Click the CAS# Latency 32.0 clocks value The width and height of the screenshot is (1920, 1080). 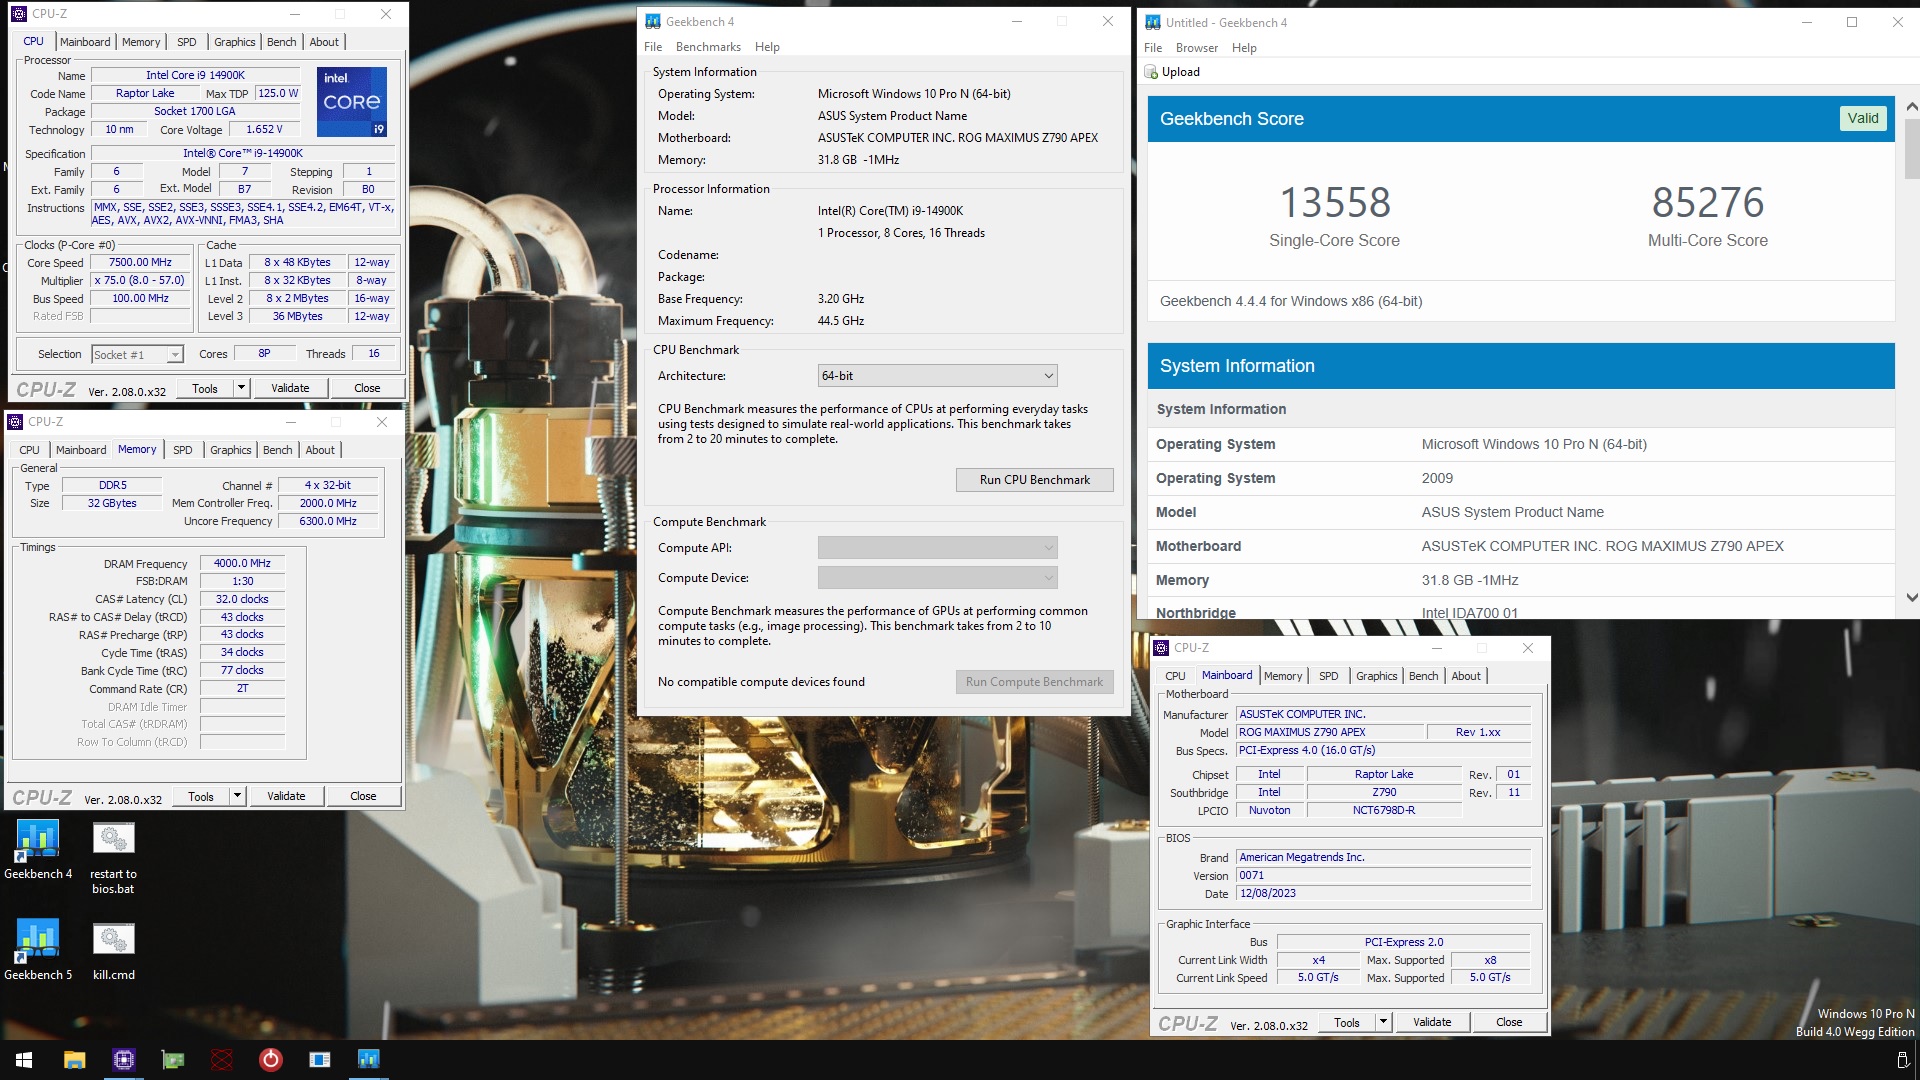242,600
